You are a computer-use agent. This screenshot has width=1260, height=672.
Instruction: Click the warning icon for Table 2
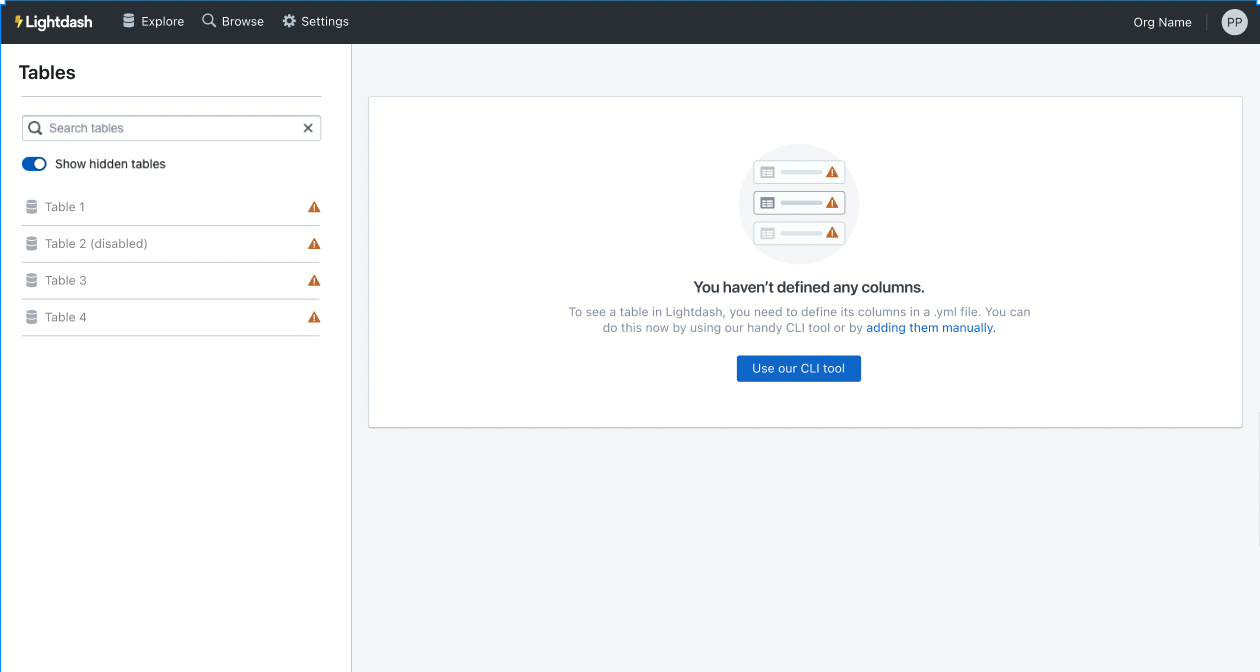point(314,244)
